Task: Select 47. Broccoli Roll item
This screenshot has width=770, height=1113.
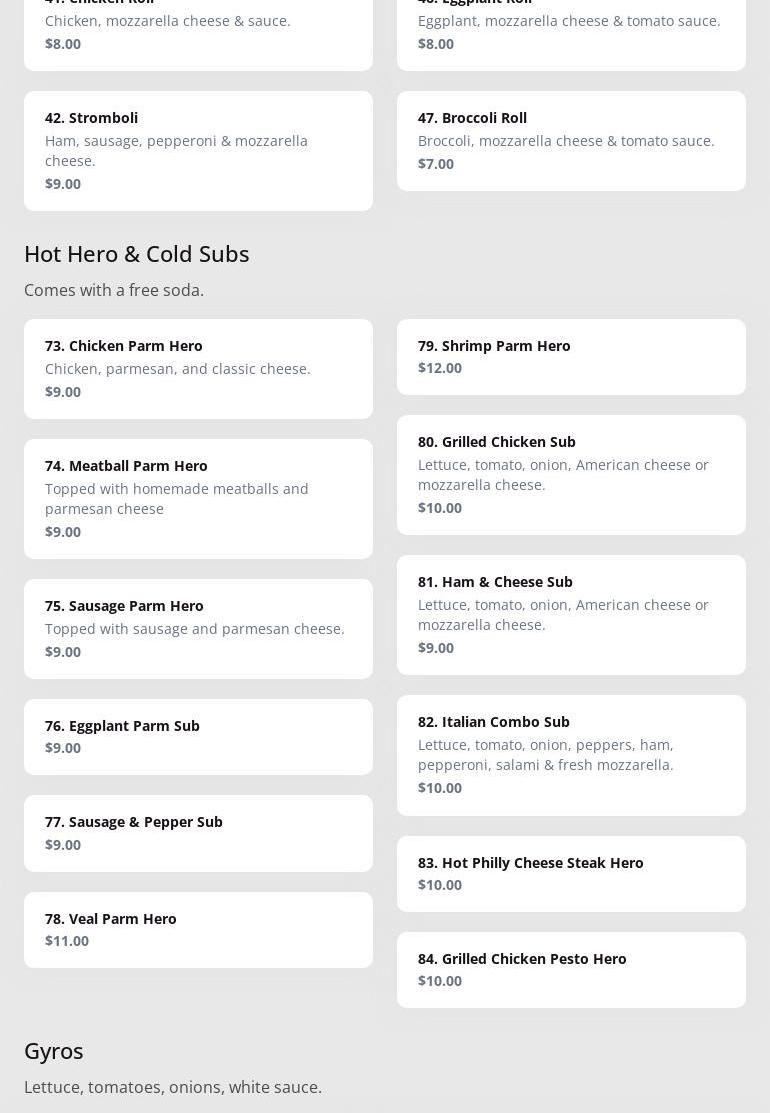Action: pyautogui.click(x=571, y=140)
